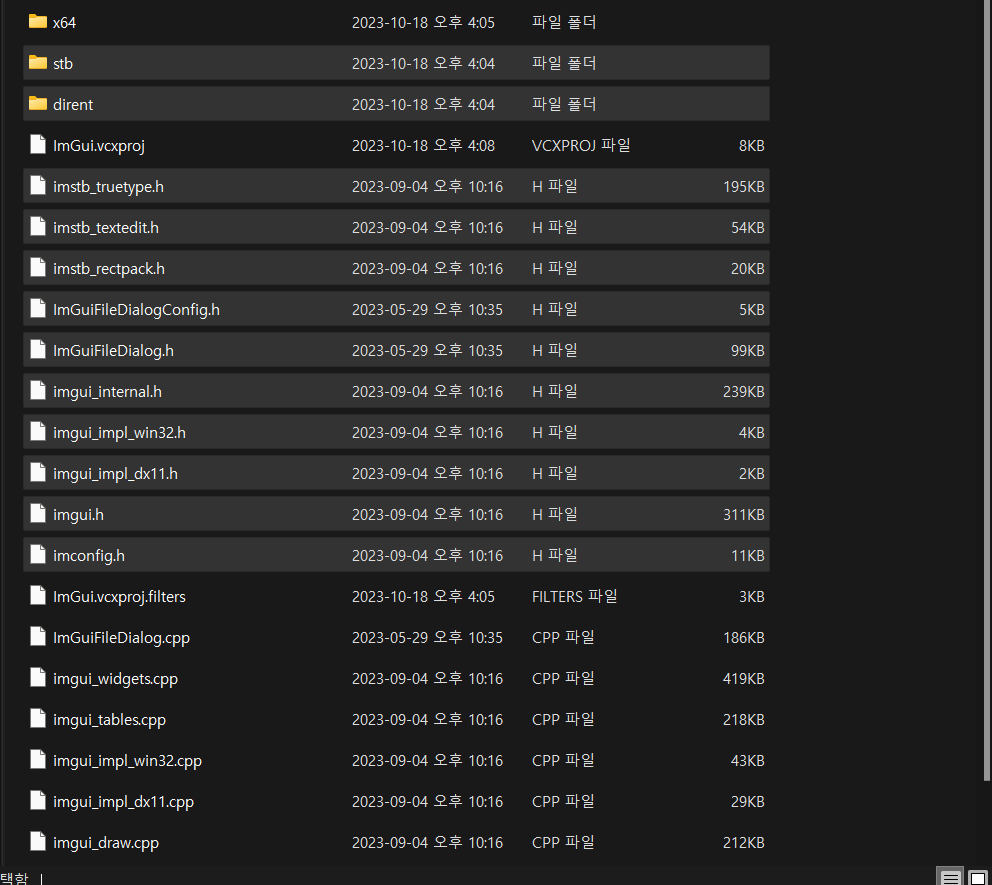Click the 218KB size of imgui_tables.cpp

(743, 720)
